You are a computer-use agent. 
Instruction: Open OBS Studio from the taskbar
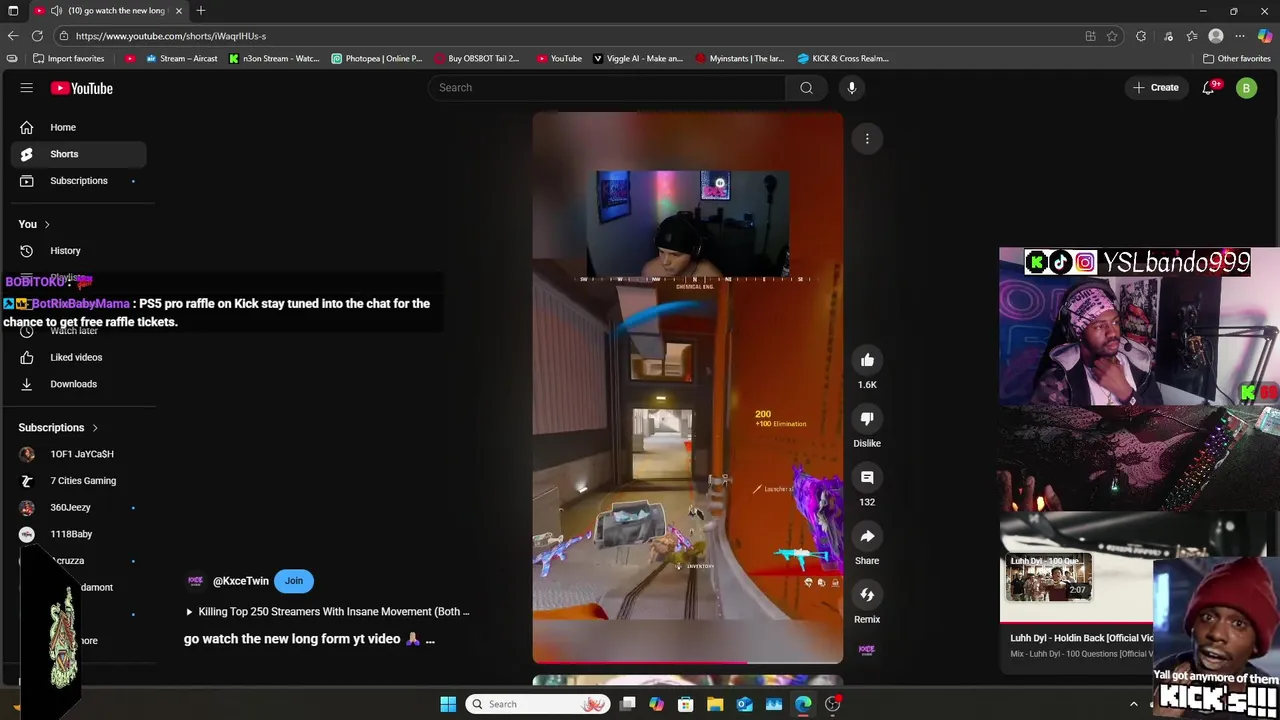pyautogui.click(x=832, y=704)
